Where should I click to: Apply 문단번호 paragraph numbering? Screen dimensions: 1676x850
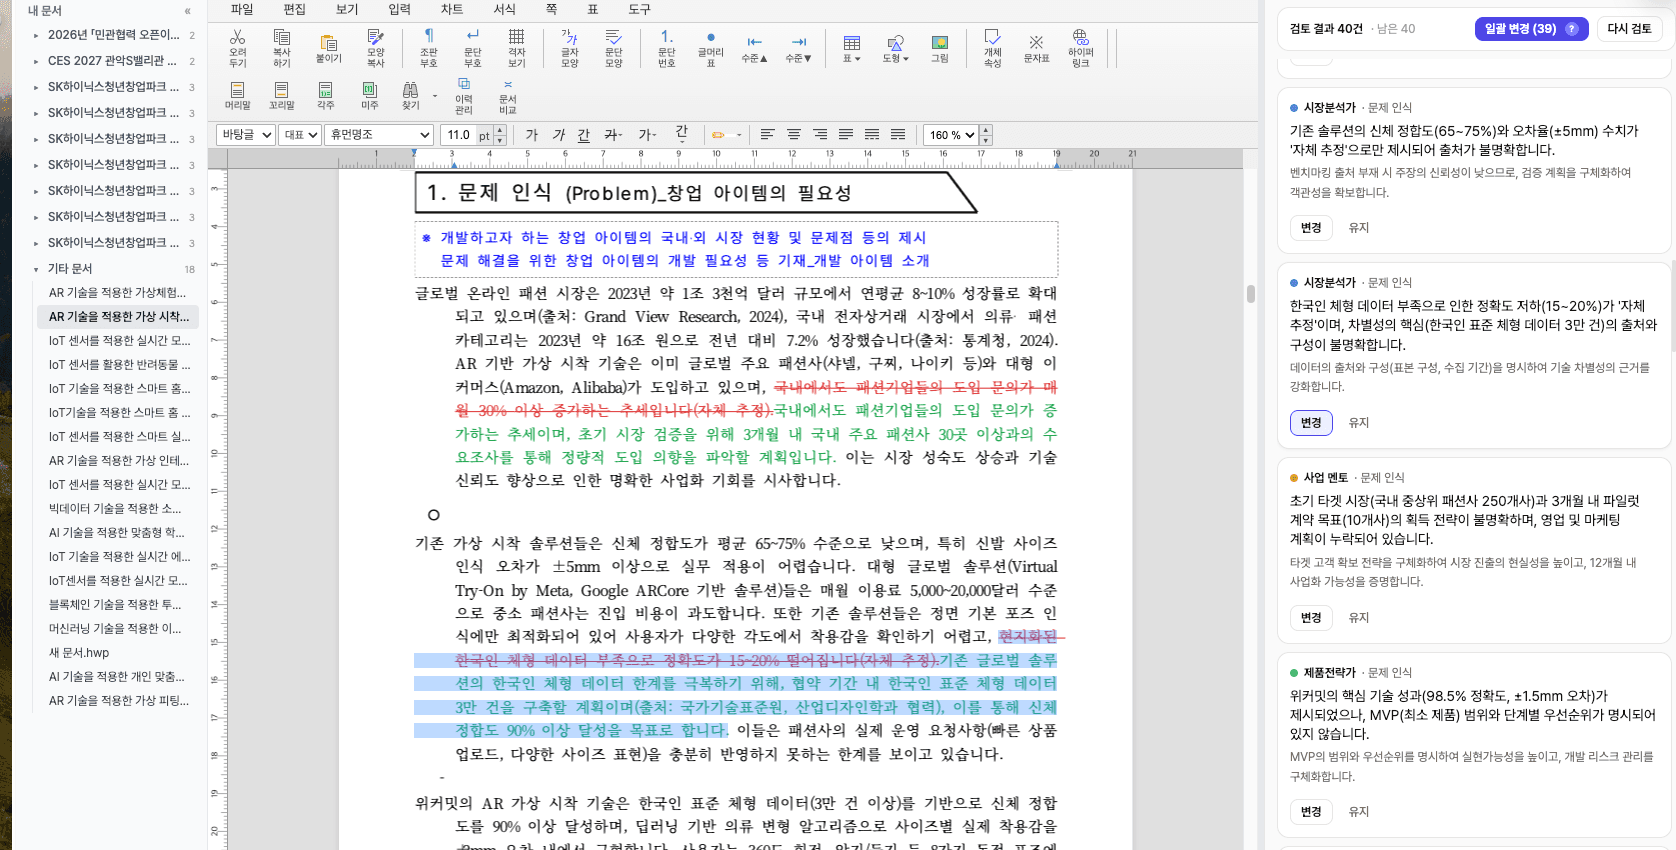(666, 47)
